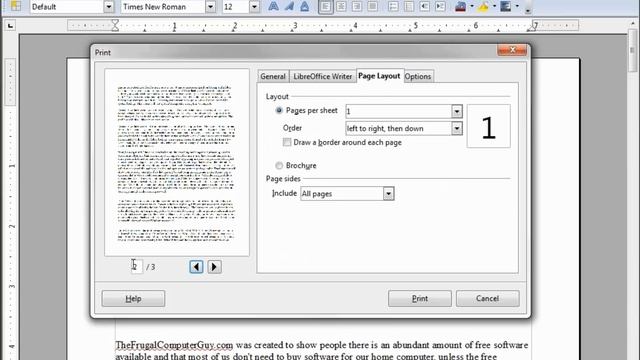Screen dimensions: 640x360
Task: Expand the Highlighting dropdown arrow
Action: pyautogui.click(x=494, y=7)
